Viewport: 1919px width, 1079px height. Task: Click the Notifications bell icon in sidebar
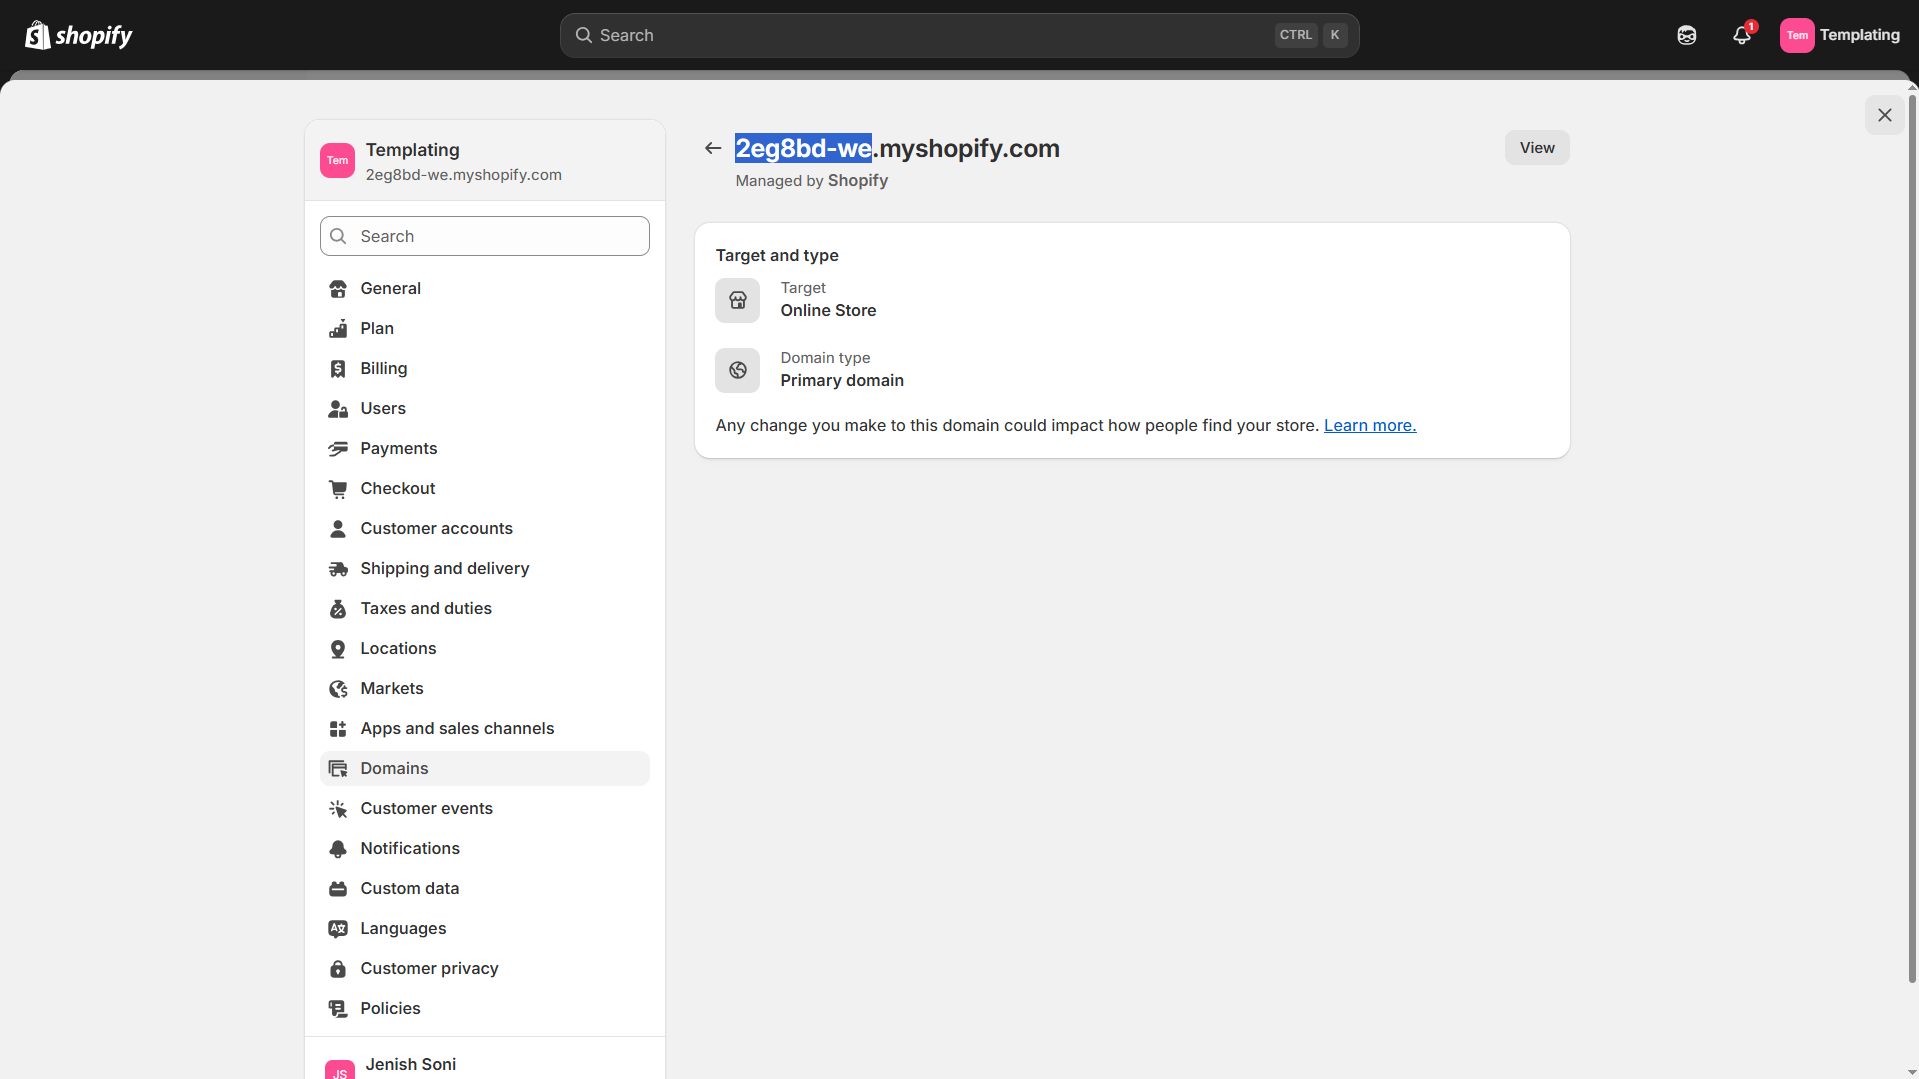338,849
